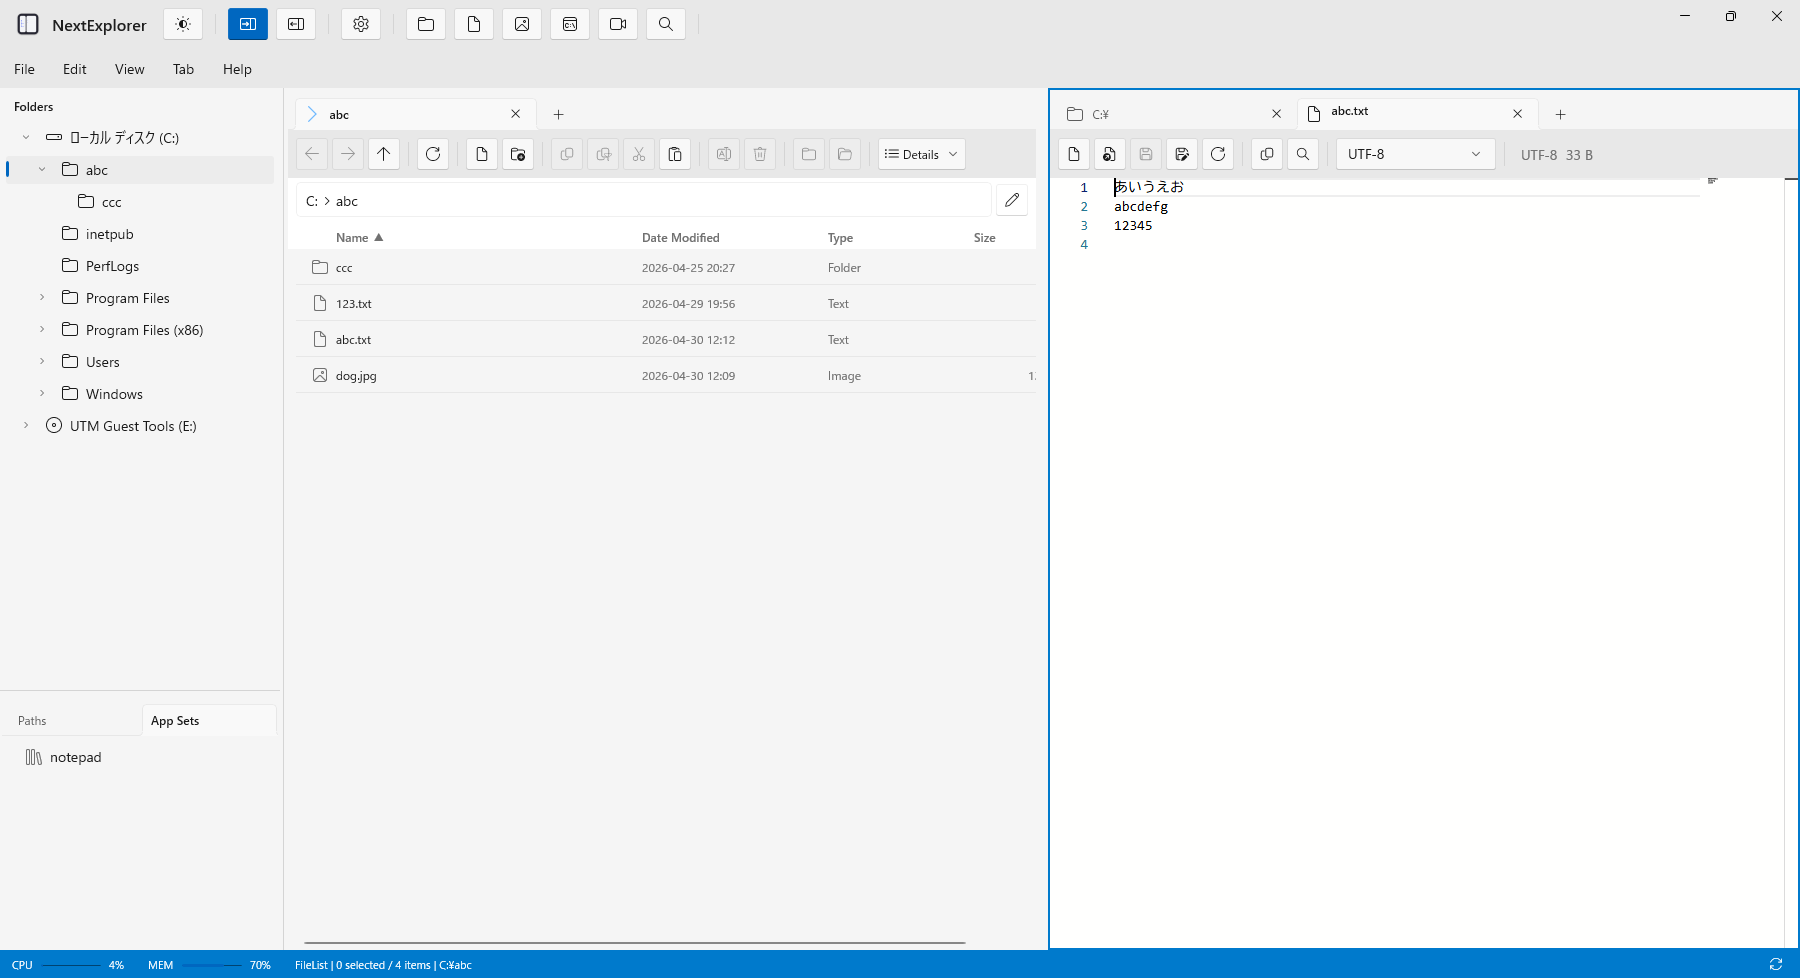This screenshot has height=978, width=1800.
Task: Open the terminal icon in the title toolbar
Action: (570, 24)
